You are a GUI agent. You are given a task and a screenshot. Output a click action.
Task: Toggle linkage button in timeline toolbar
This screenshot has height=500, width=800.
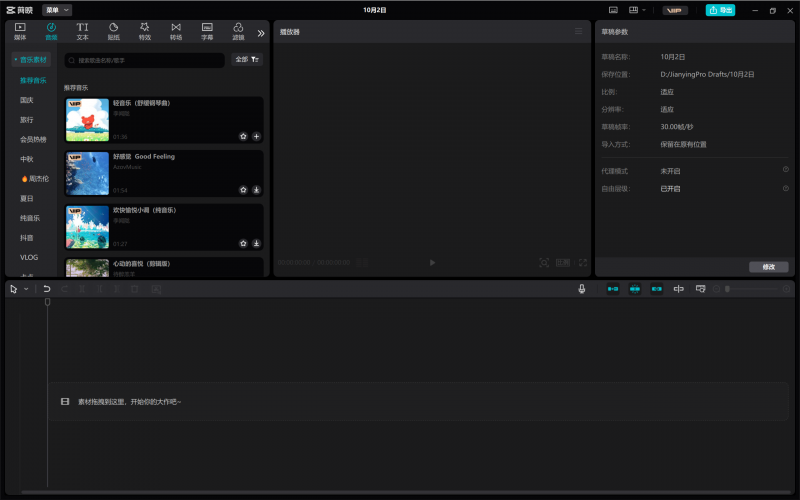tap(657, 289)
